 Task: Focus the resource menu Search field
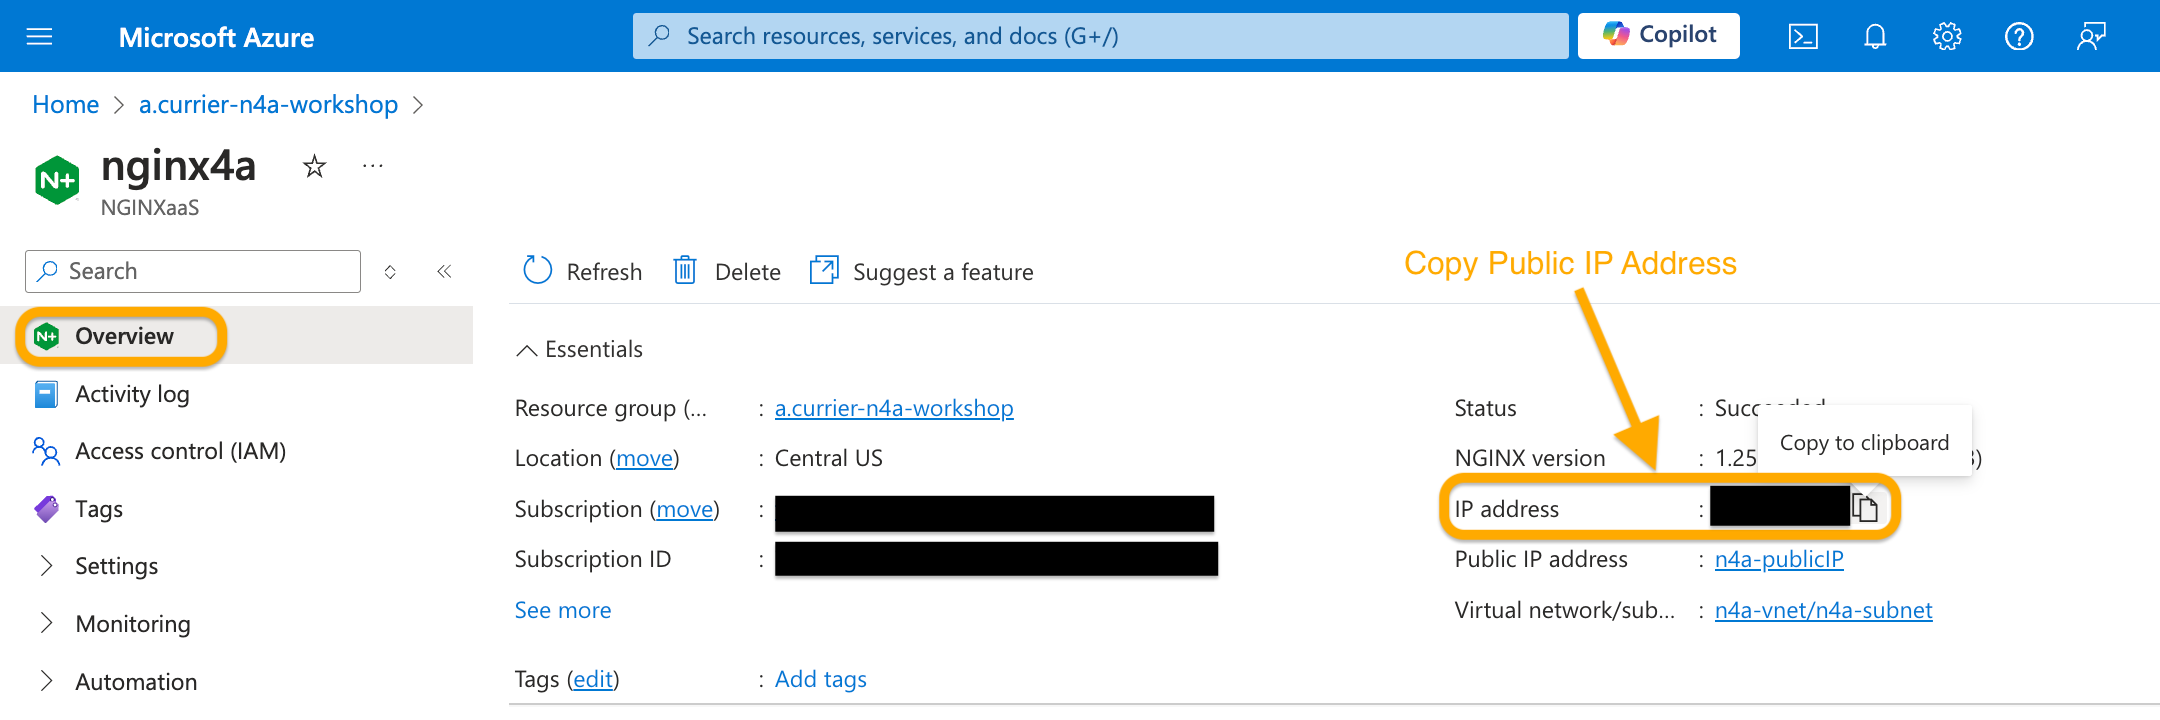[193, 271]
